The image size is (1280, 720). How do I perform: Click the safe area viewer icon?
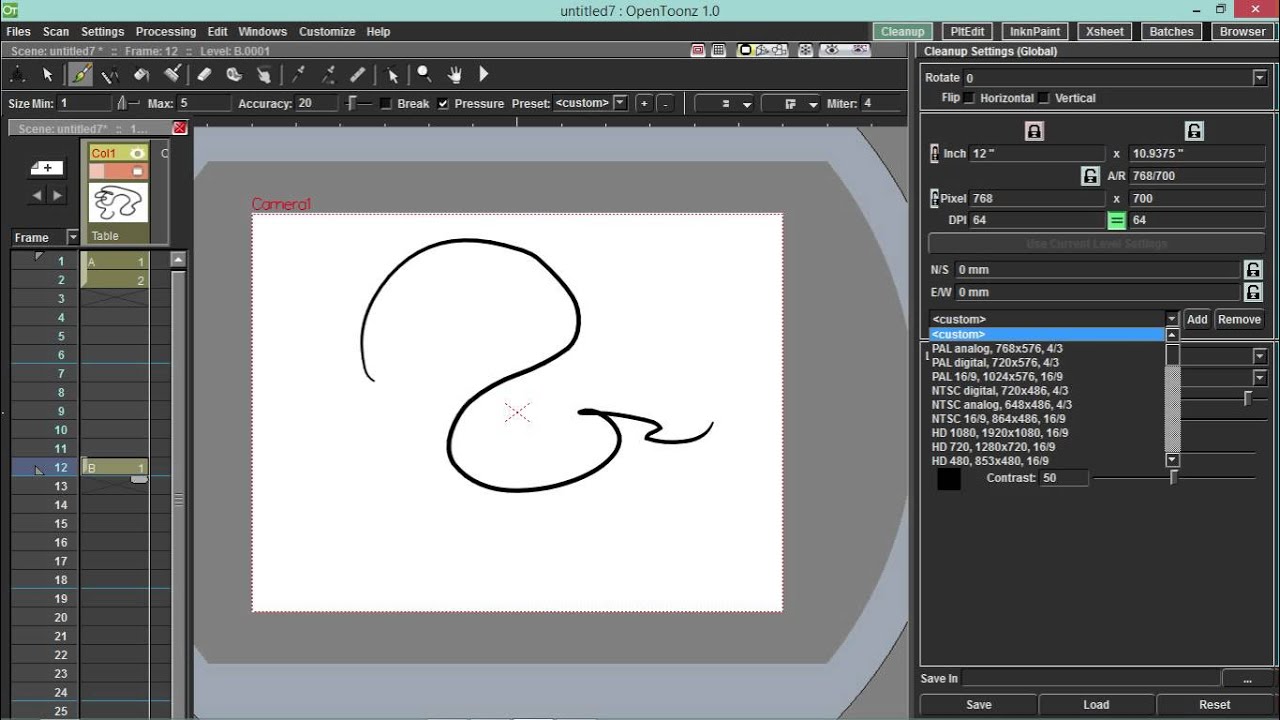click(699, 50)
